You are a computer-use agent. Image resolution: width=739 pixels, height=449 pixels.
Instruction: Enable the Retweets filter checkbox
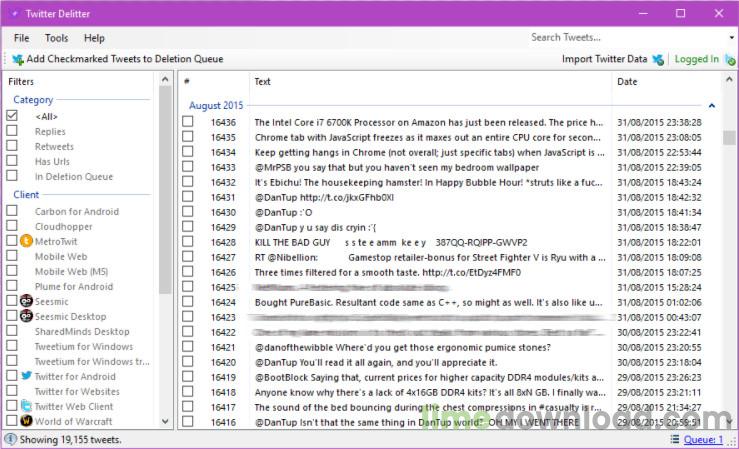point(12,146)
